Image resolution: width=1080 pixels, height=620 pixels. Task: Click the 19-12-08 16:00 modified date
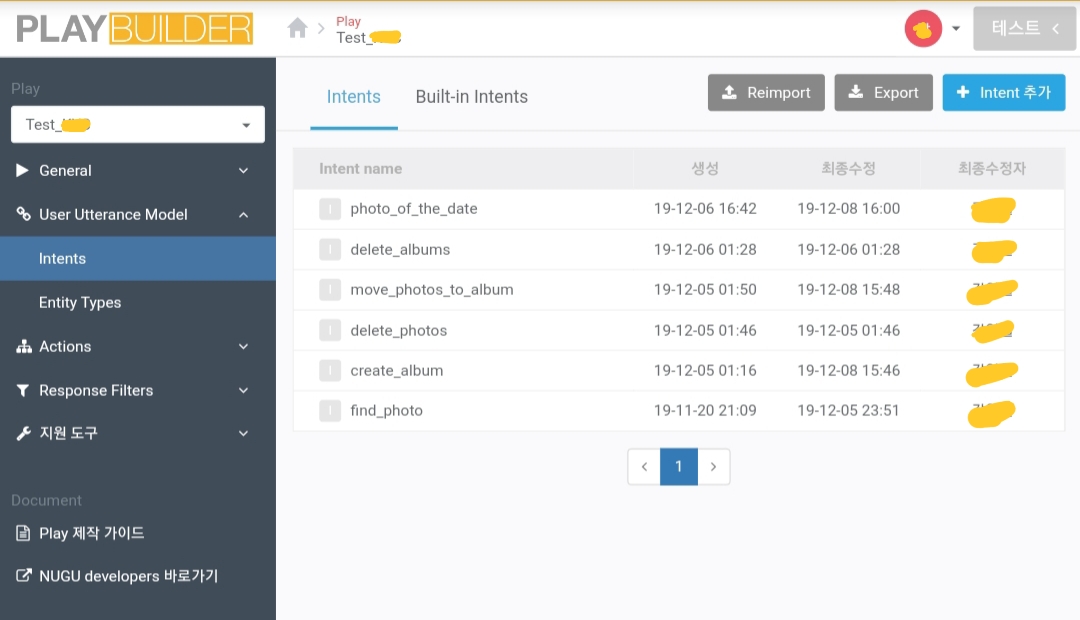tap(849, 209)
